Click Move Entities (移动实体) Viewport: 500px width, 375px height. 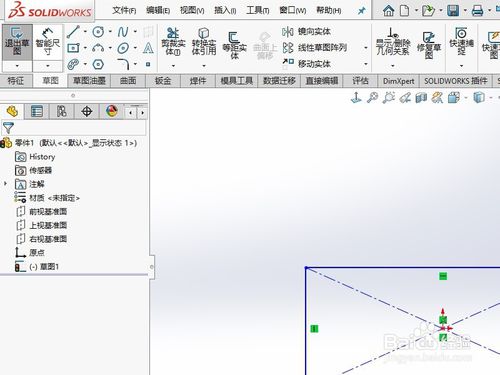[306, 63]
